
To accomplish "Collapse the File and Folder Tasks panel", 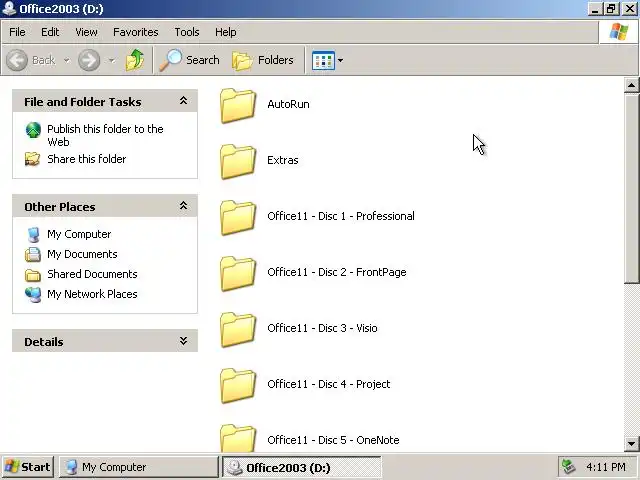I will pyautogui.click(x=183, y=101).
